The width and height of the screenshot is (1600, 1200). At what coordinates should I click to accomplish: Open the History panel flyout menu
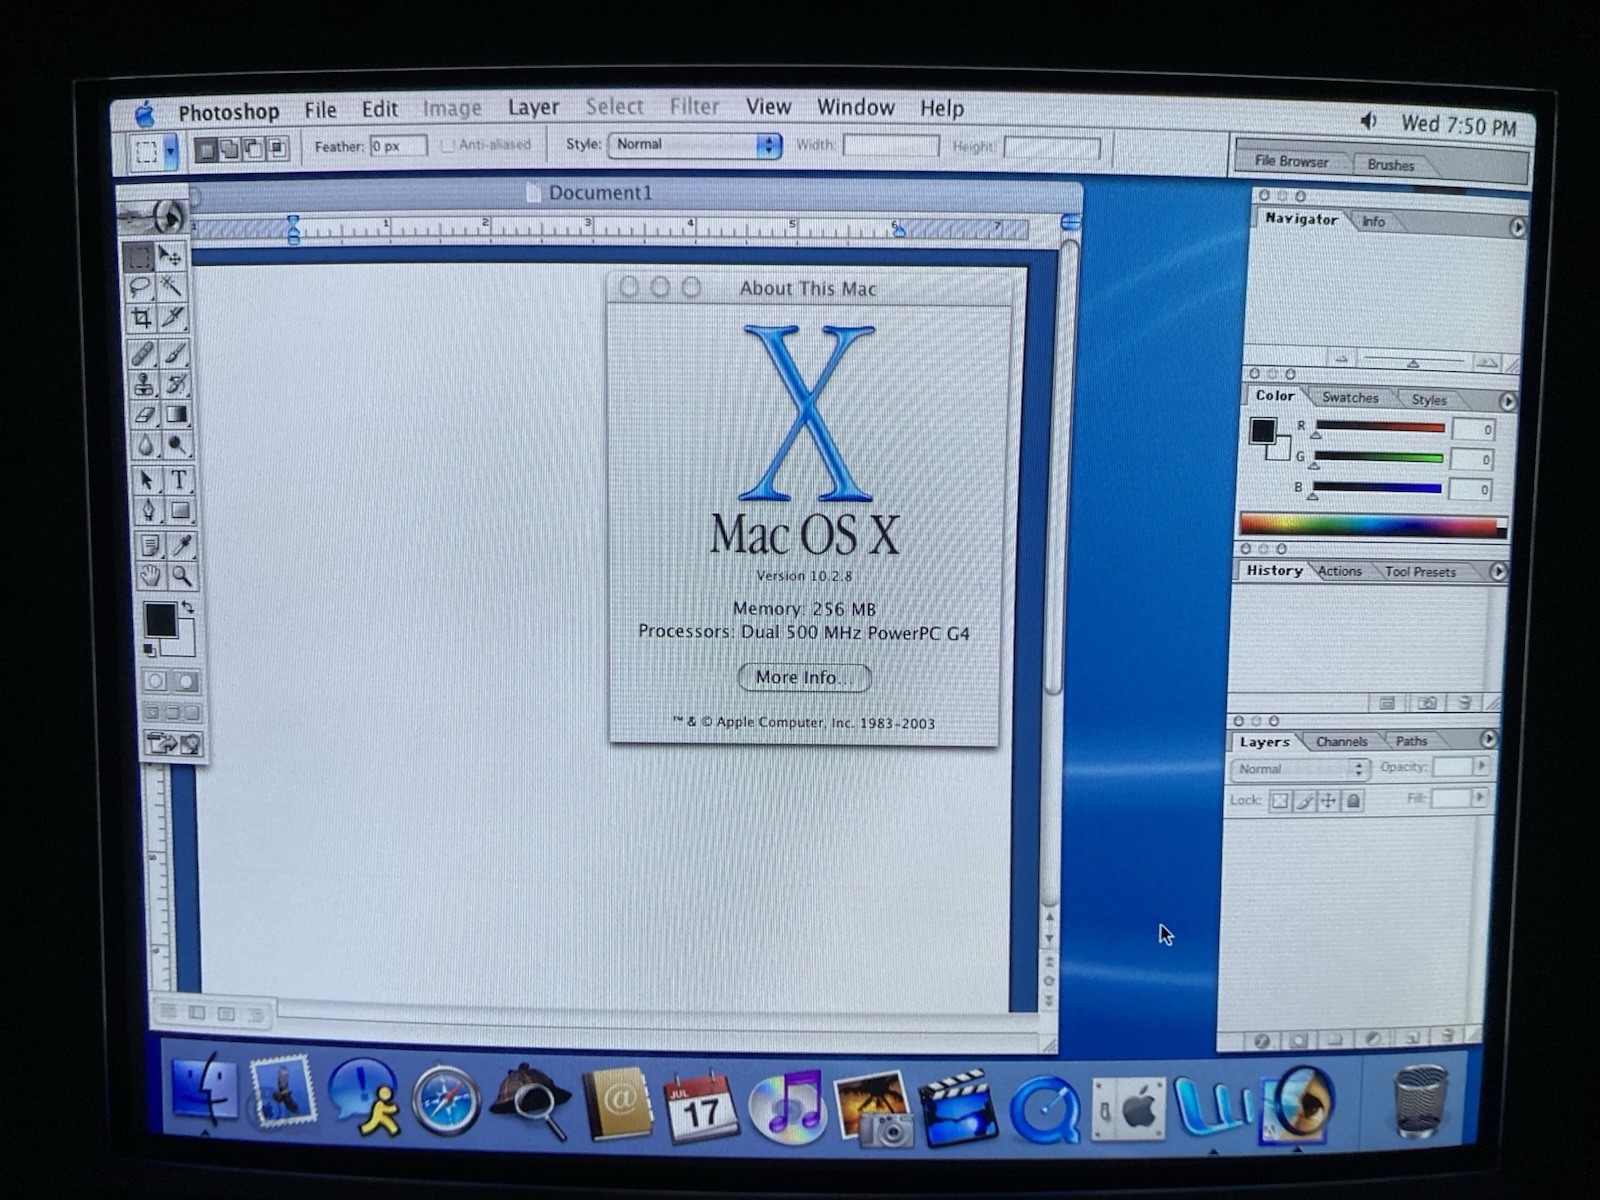pyautogui.click(x=1498, y=571)
